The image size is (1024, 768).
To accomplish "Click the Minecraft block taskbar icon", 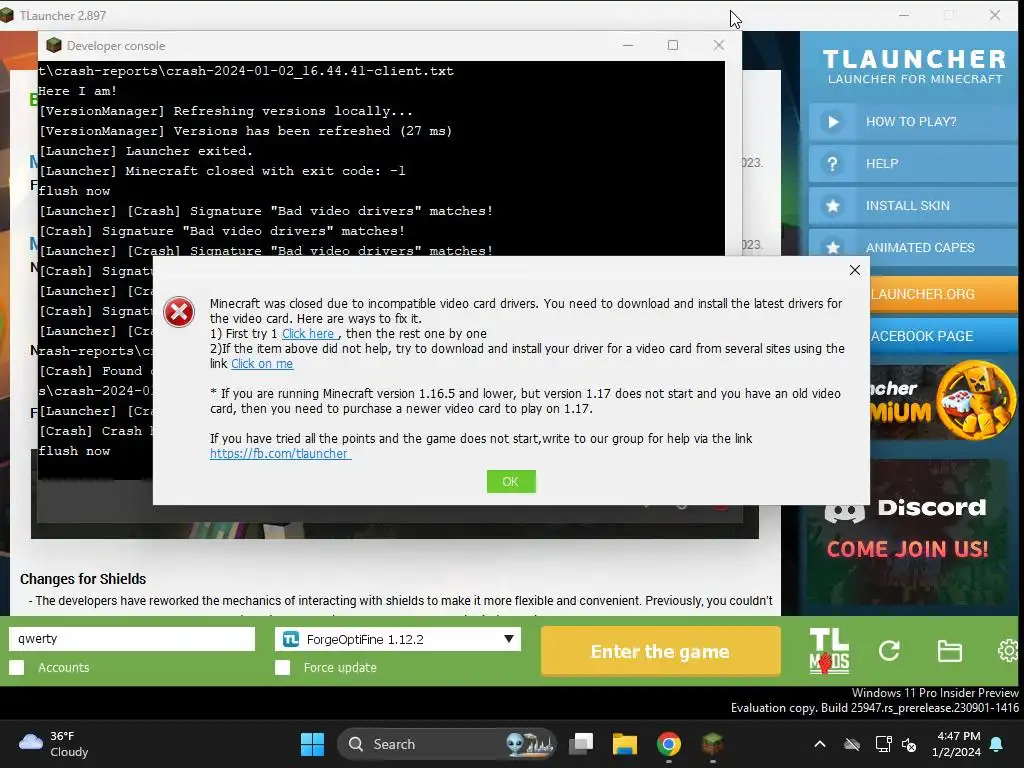I will coord(712,744).
